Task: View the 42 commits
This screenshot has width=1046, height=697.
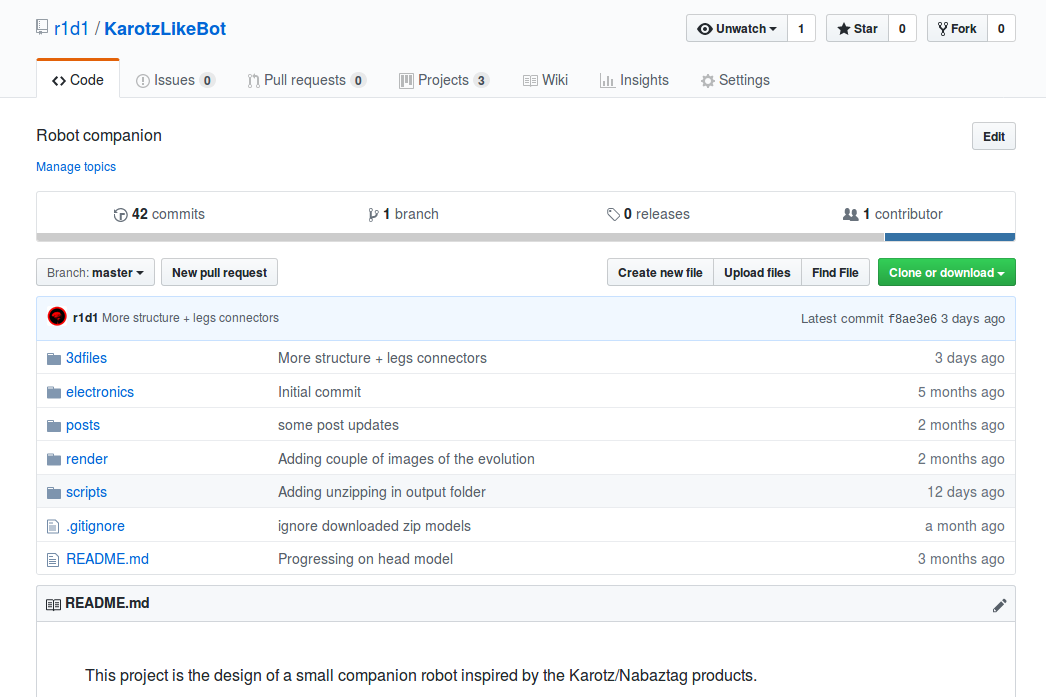Action: pos(159,214)
